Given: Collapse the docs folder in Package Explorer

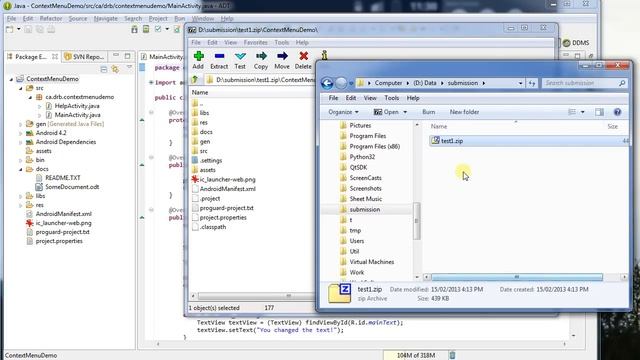Looking at the screenshot, I should pos(21,169).
